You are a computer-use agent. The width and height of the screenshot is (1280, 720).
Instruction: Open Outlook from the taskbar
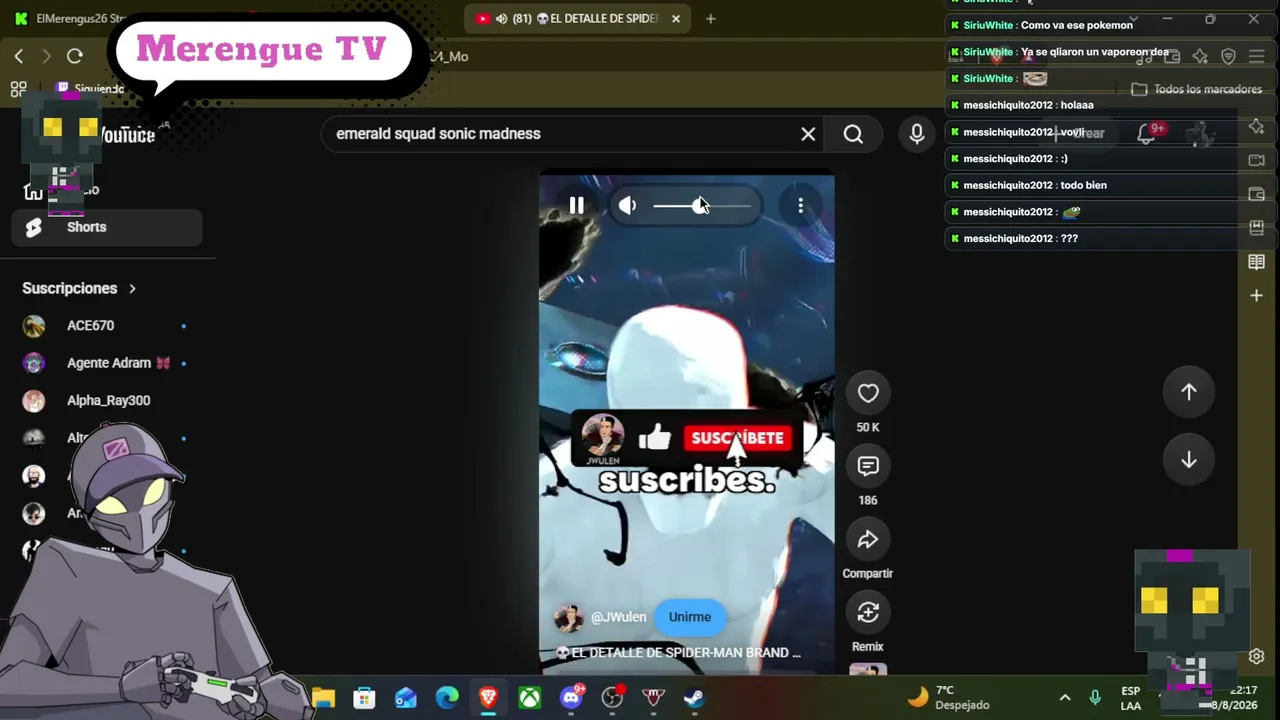click(x=405, y=697)
